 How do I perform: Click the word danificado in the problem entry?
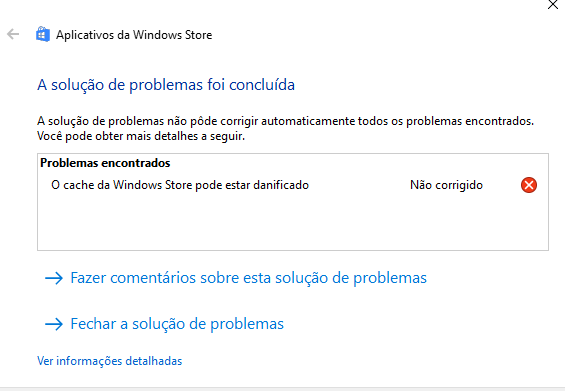click(281, 185)
